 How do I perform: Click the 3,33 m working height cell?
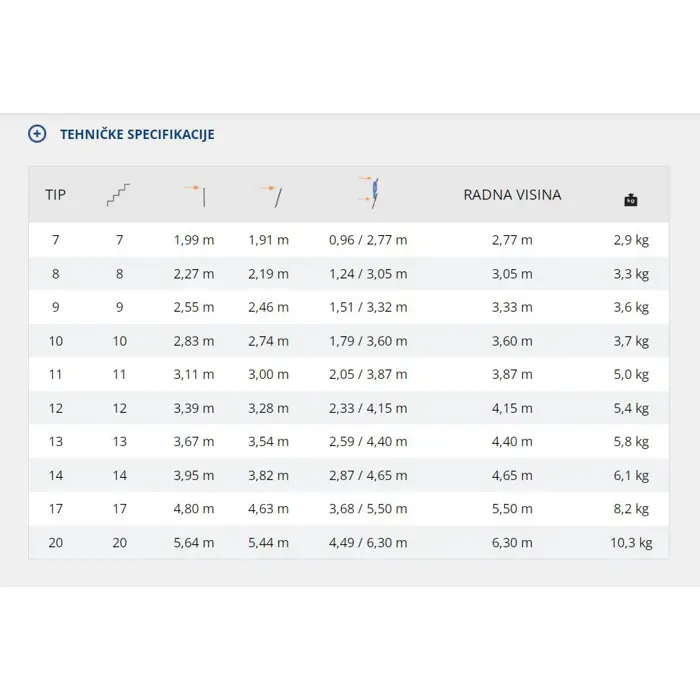[x=512, y=307]
